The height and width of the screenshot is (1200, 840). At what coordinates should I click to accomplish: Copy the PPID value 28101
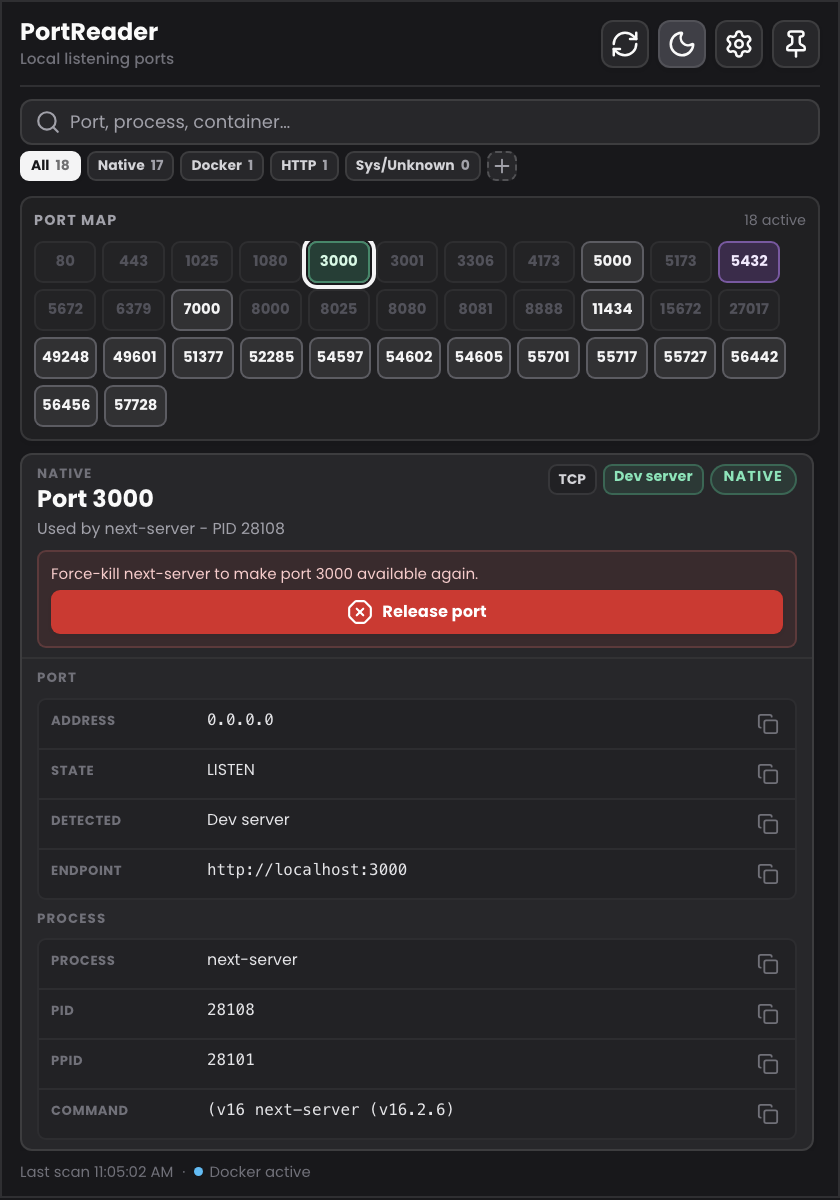tap(768, 1064)
